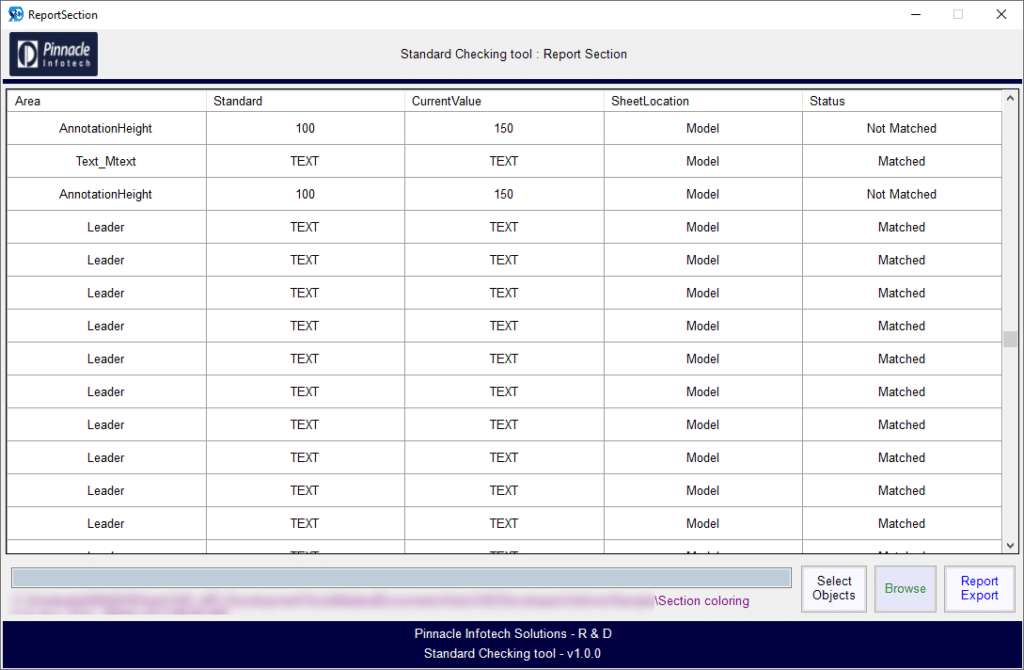Click Report Export to generate the report

coord(979,589)
